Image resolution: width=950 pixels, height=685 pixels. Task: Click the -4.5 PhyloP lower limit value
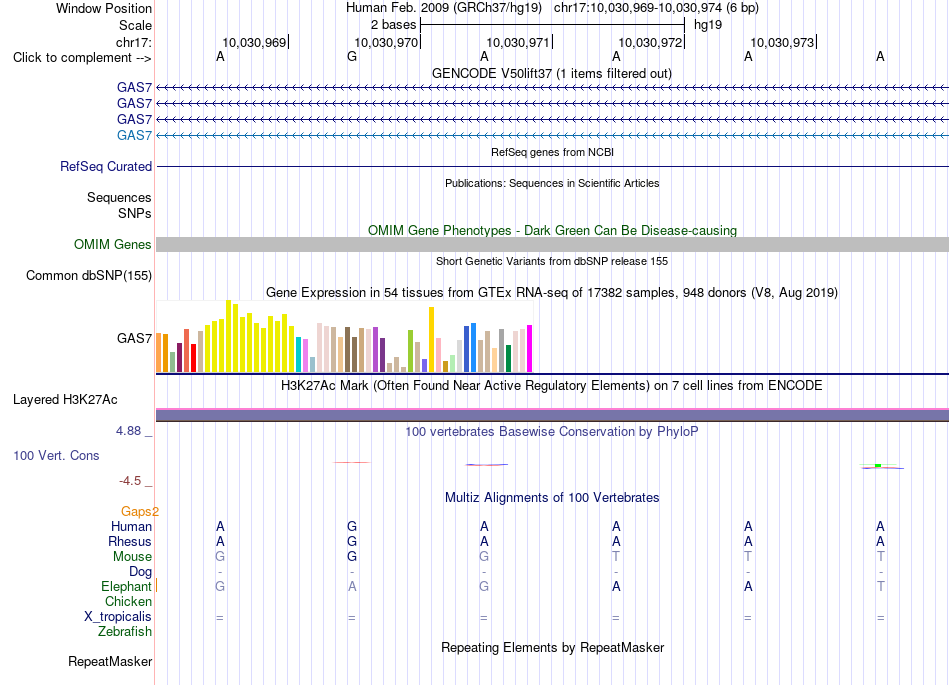point(130,481)
